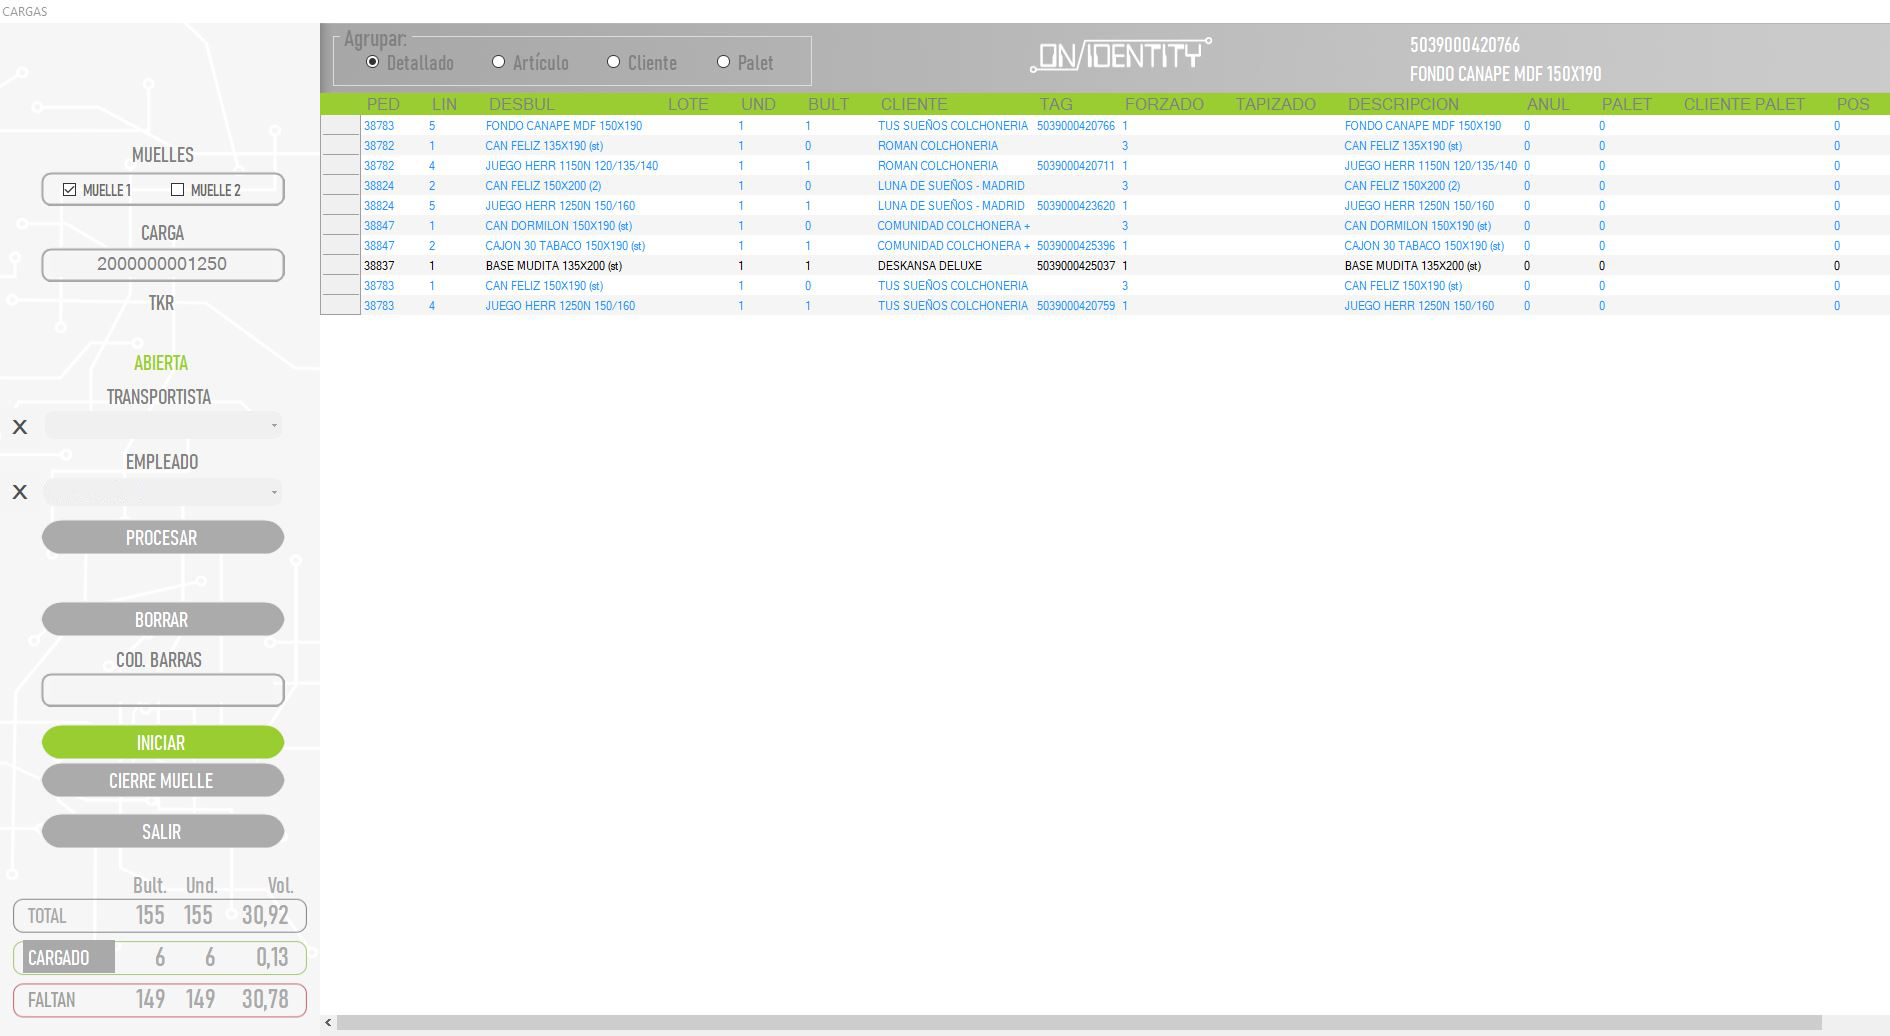Image resolution: width=1890 pixels, height=1036 pixels.
Task: Click the BORRAR button
Action: tap(163, 619)
